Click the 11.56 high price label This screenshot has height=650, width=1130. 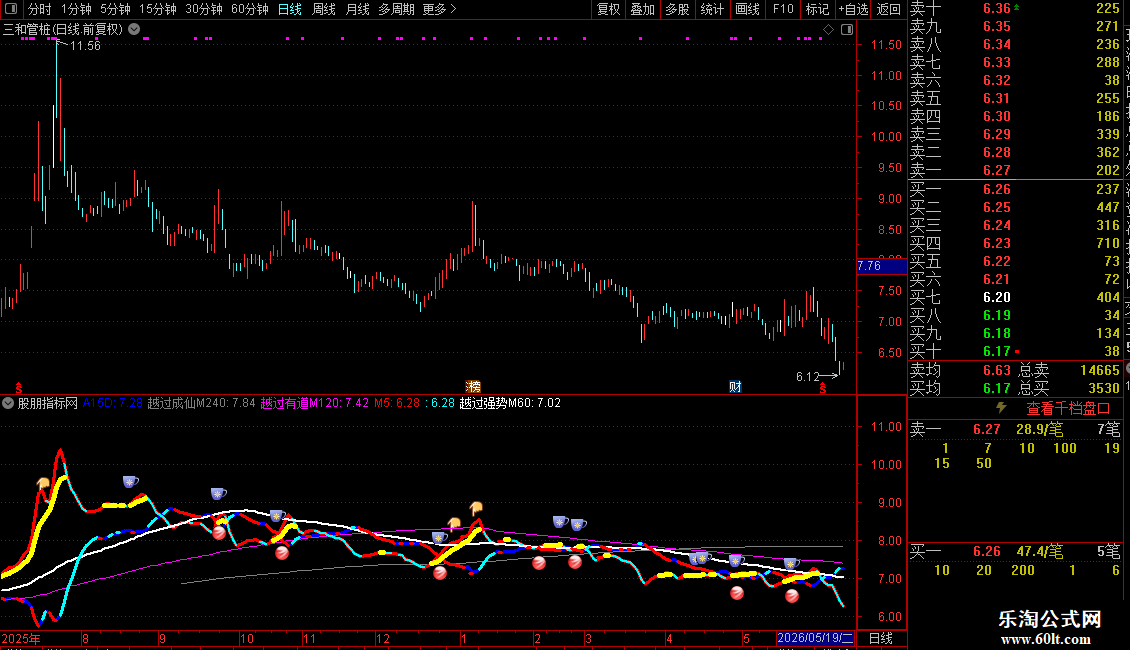pyautogui.click(x=85, y=46)
